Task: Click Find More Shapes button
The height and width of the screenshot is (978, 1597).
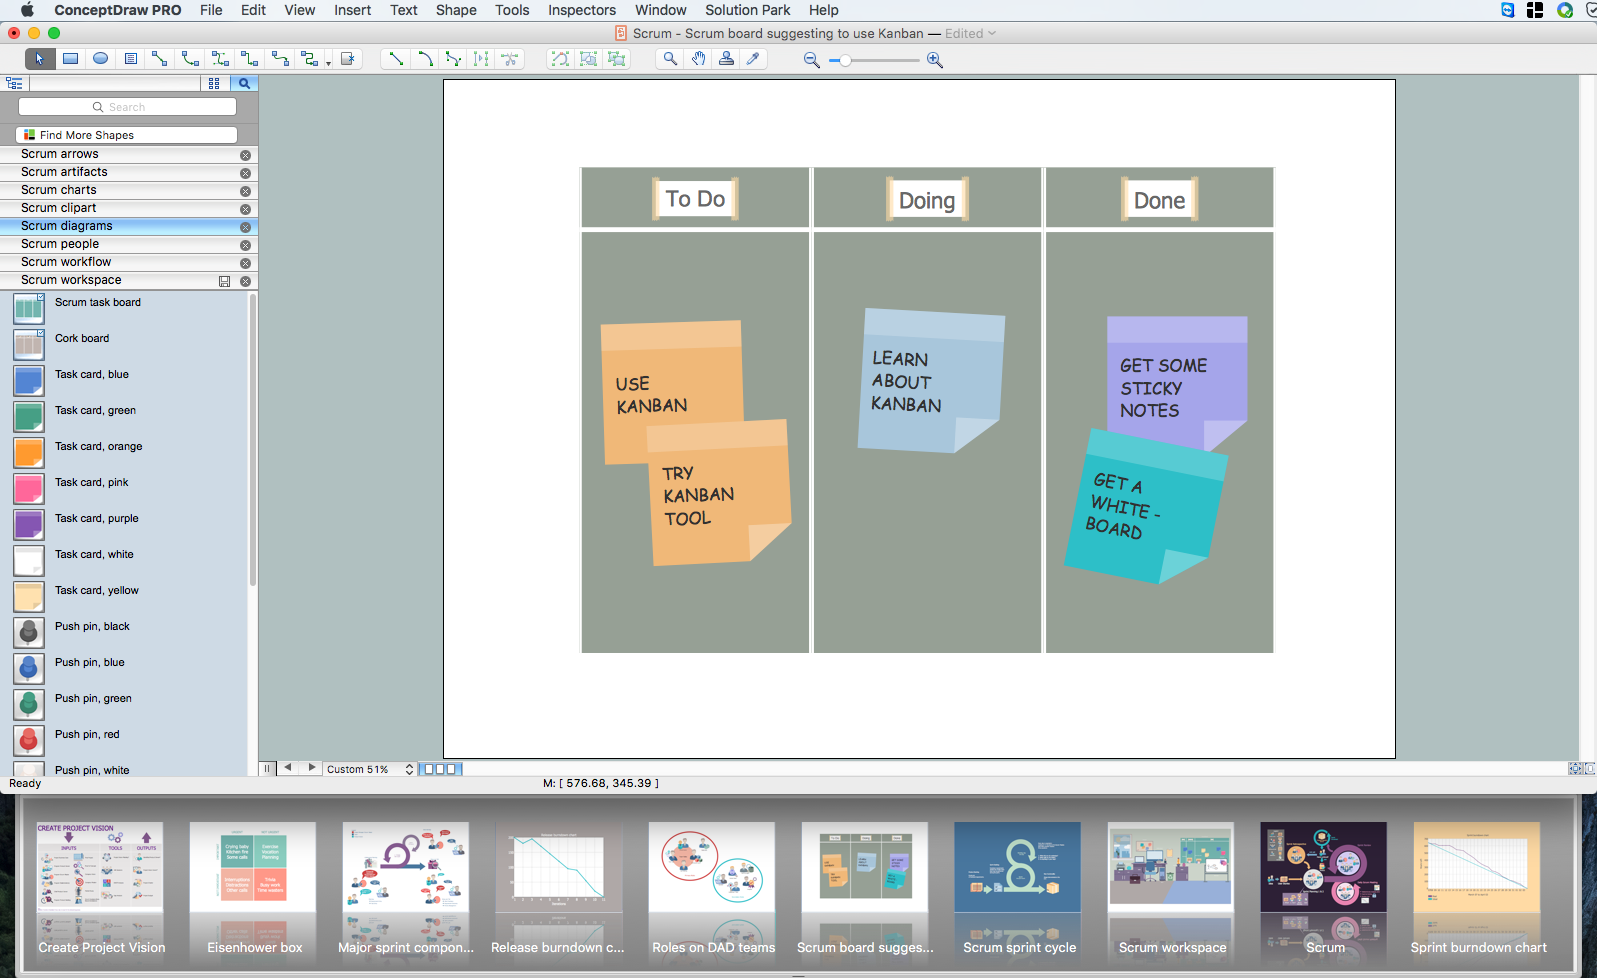Action: 127,135
